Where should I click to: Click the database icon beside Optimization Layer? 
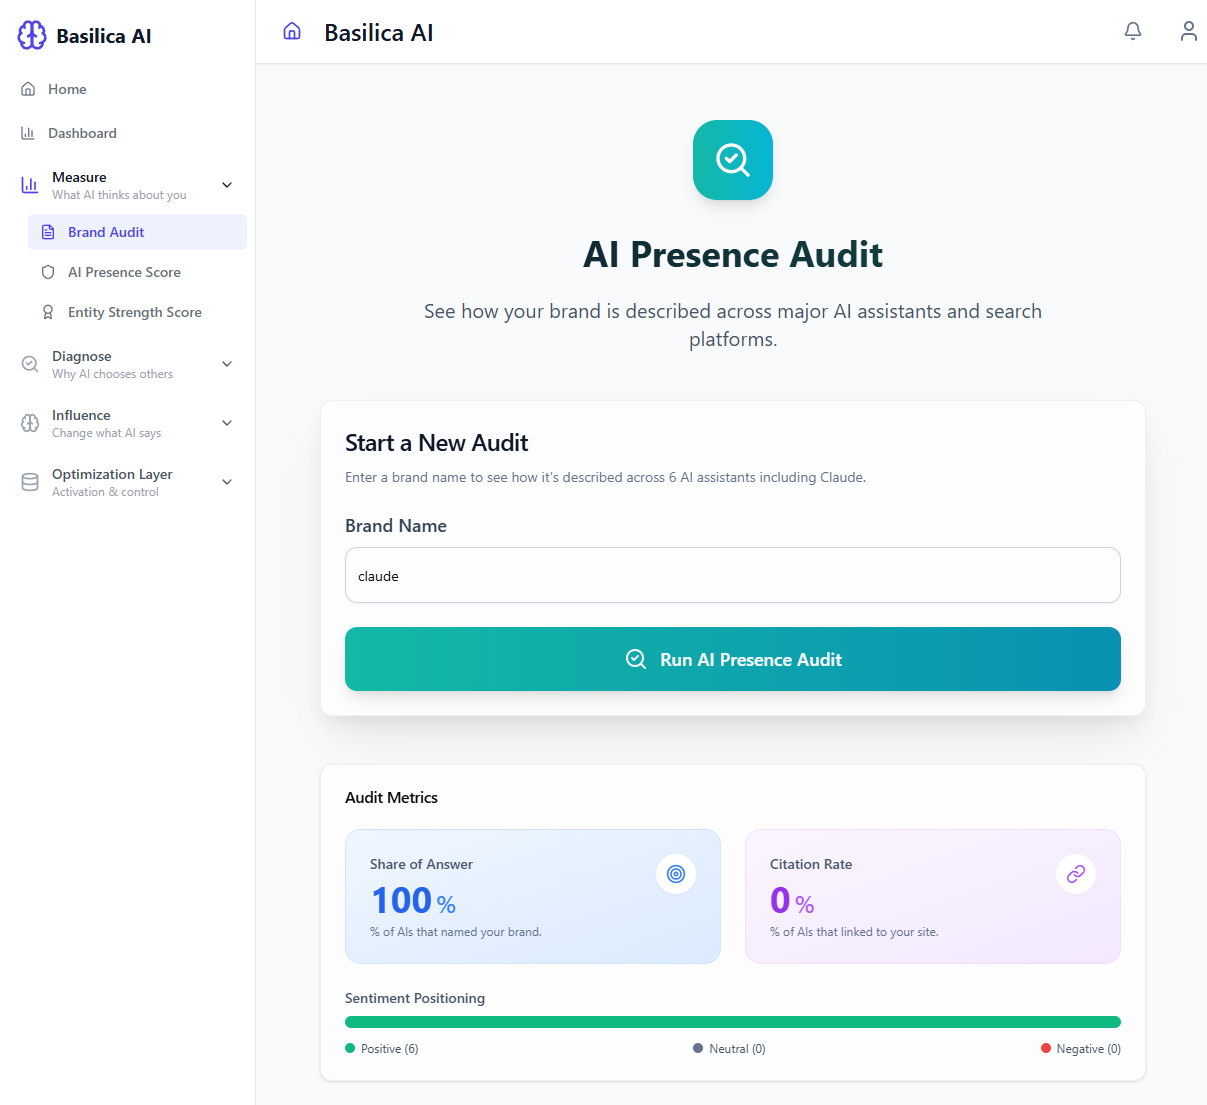click(x=27, y=481)
